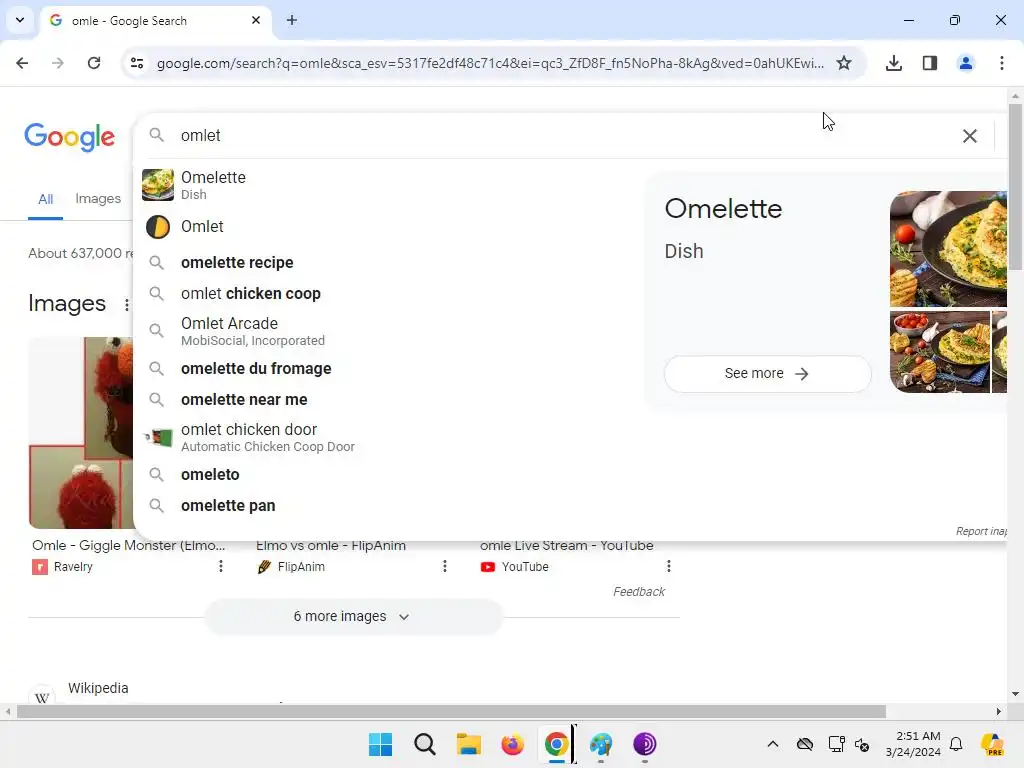1024x768 pixels.
Task: Click the FlipAnim source link
Action: 291,567
